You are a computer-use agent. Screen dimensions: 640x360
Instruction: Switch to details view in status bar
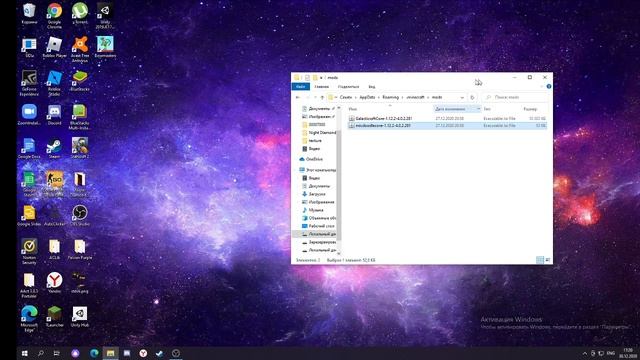pos(540,260)
